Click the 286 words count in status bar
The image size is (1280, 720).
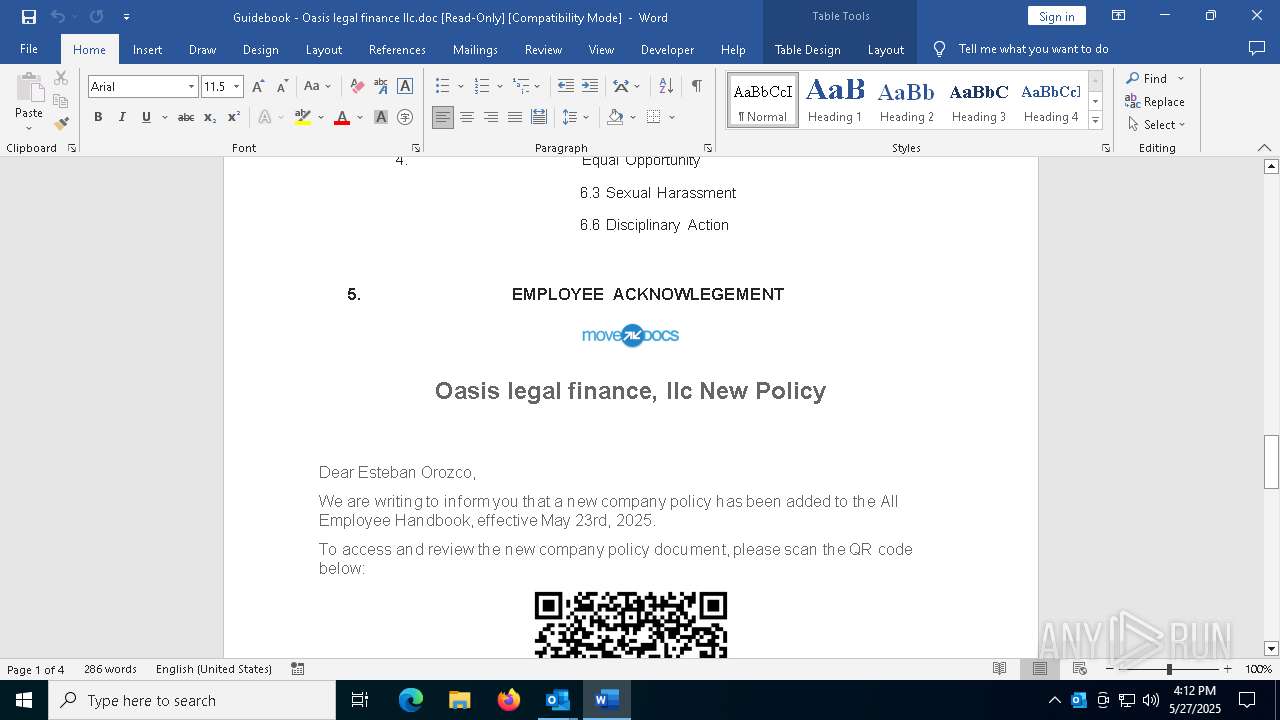click(x=110, y=669)
